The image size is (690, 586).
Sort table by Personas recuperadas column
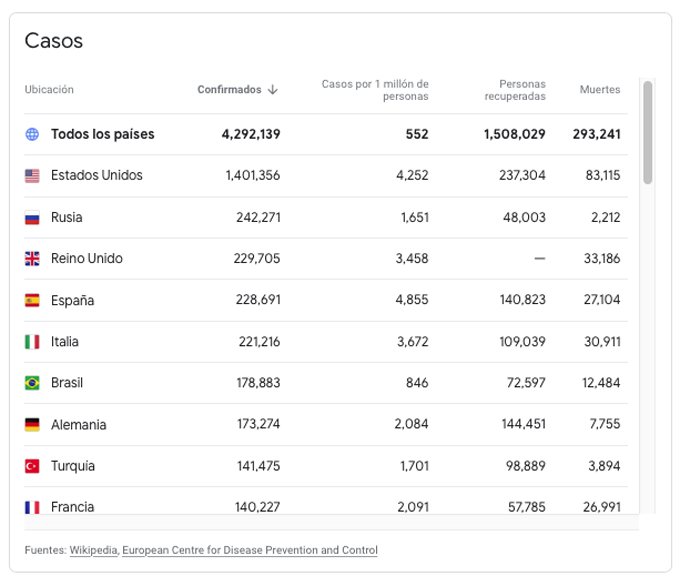pos(514,90)
